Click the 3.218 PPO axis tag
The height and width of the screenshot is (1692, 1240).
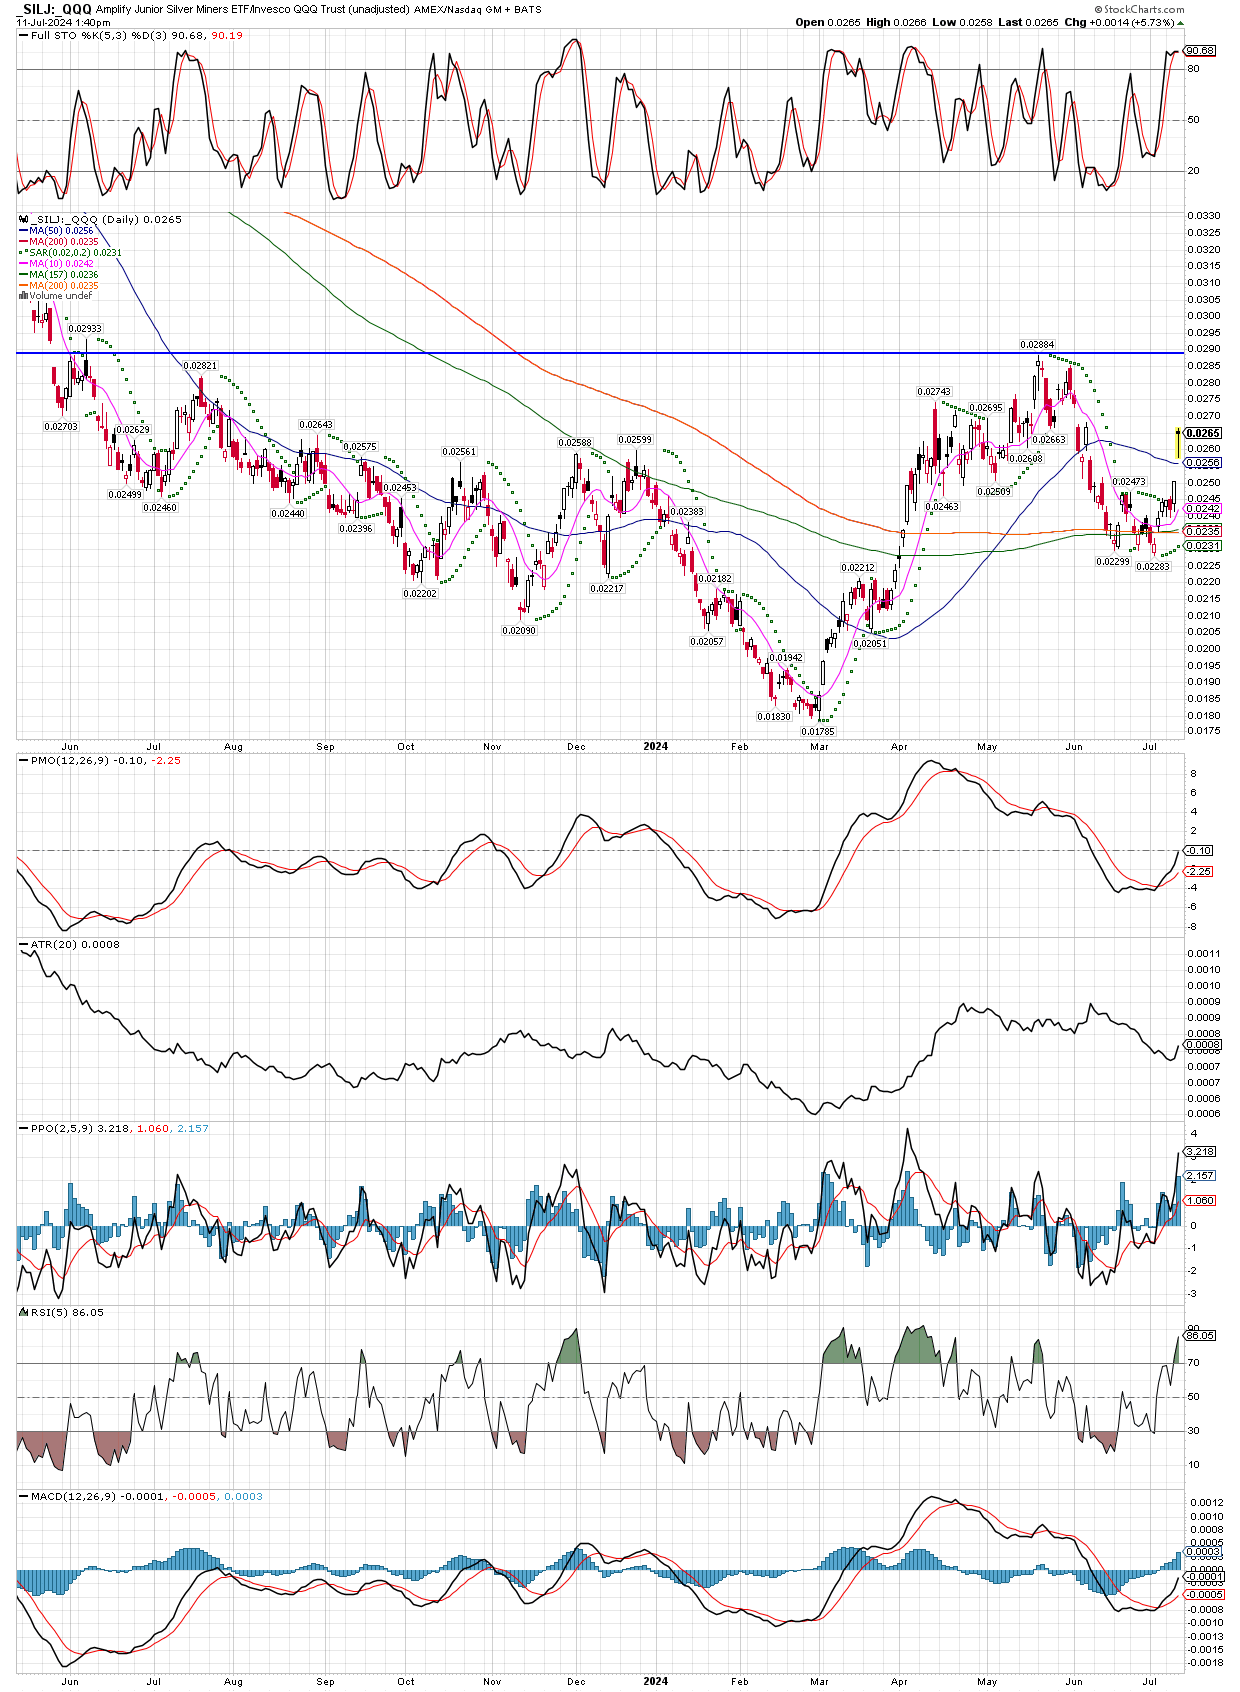[x=1200, y=1152]
